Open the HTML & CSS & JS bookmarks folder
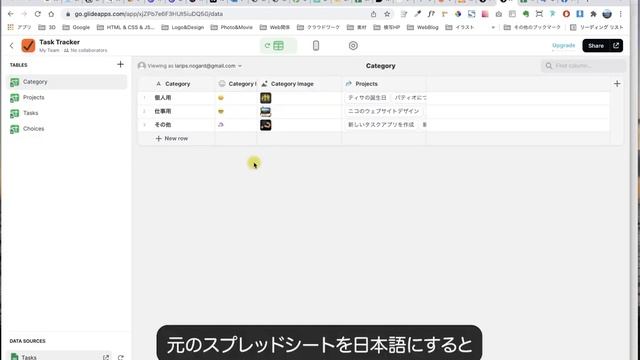 [126, 27]
